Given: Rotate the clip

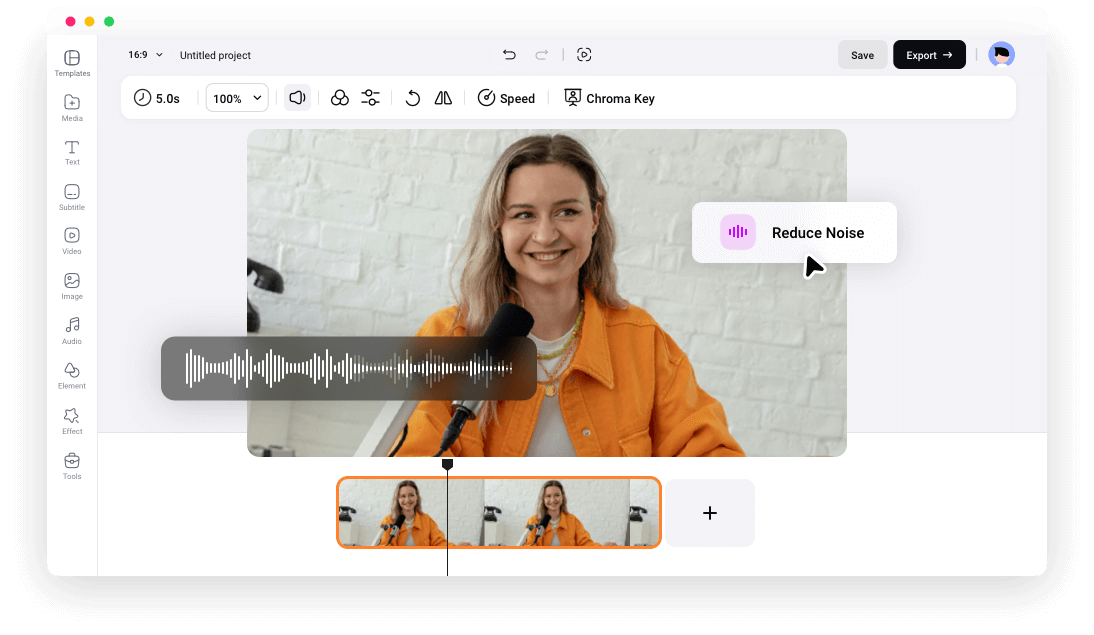Looking at the screenshot, I should pos(412,98).
